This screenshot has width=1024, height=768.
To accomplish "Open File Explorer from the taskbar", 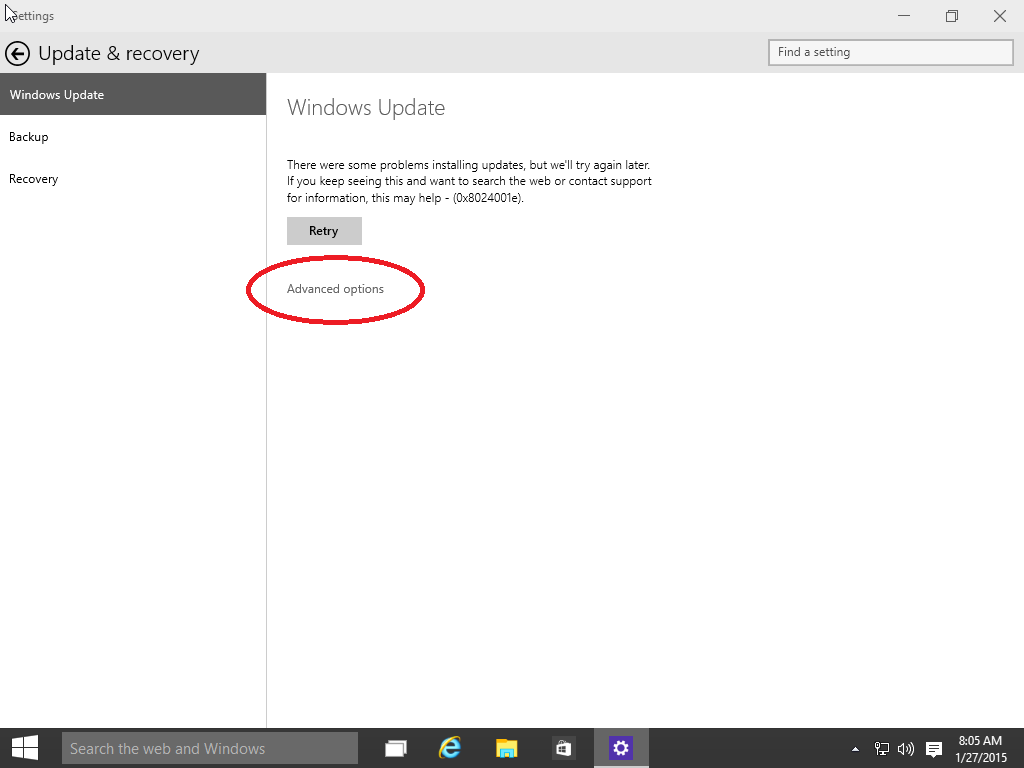I will (506, 748).
